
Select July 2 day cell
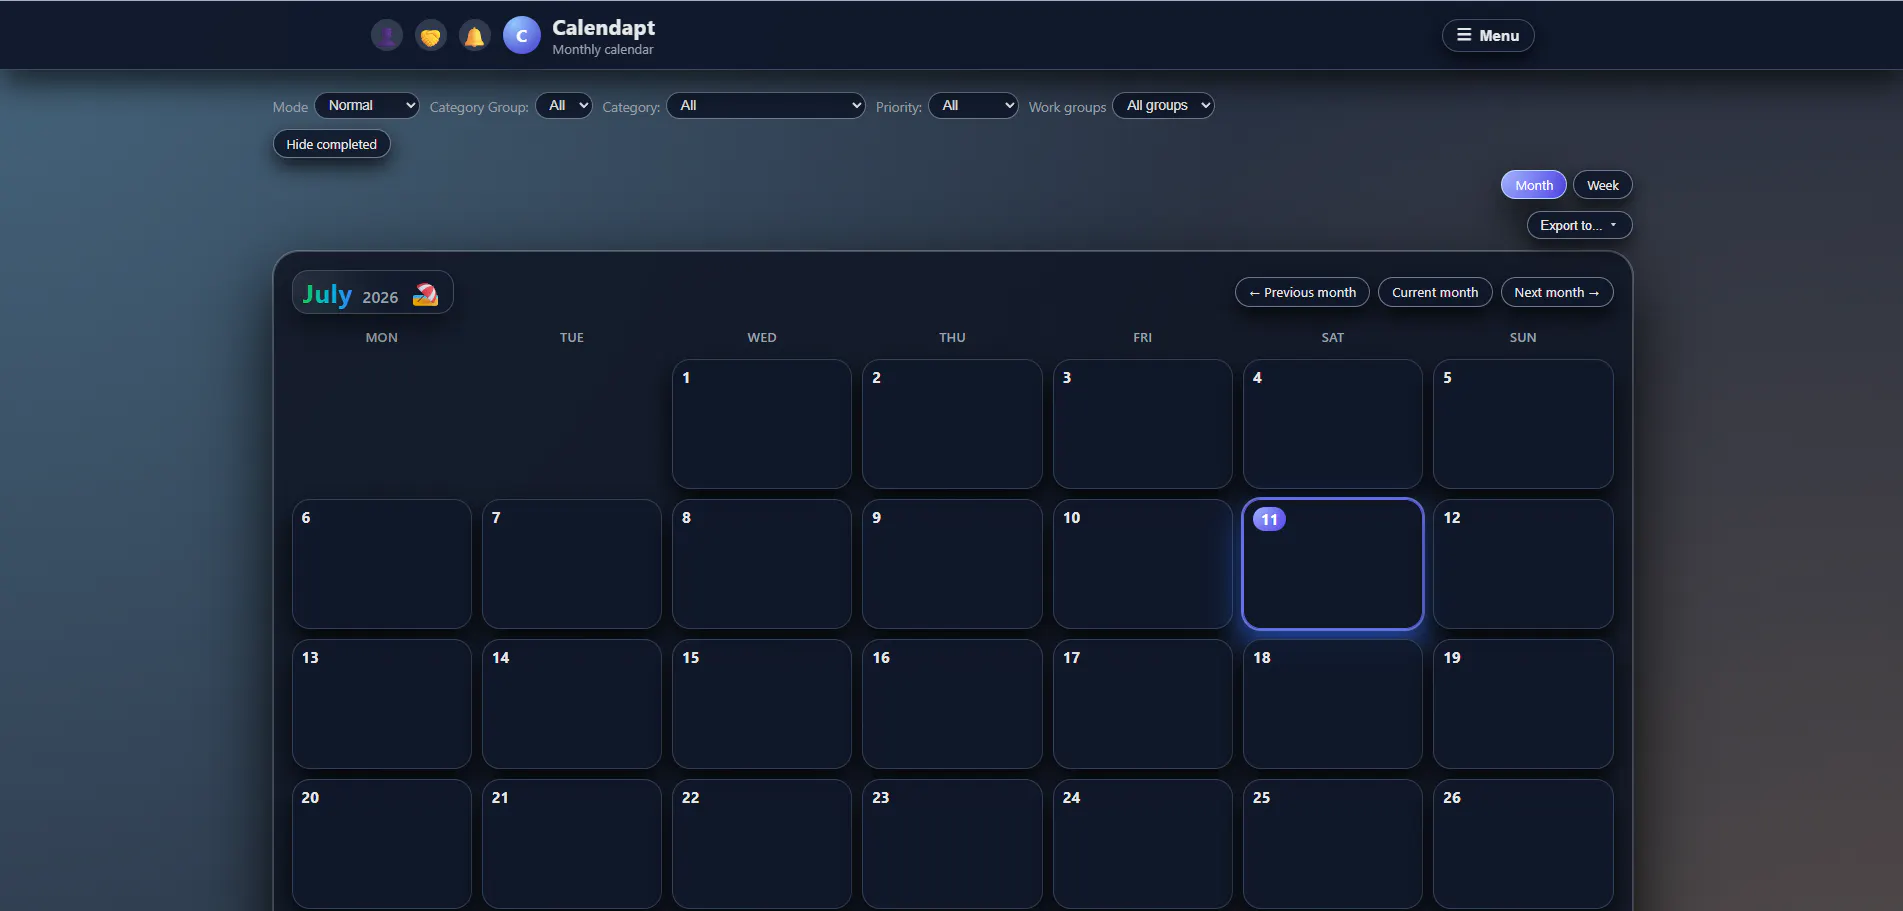[952, 424]
